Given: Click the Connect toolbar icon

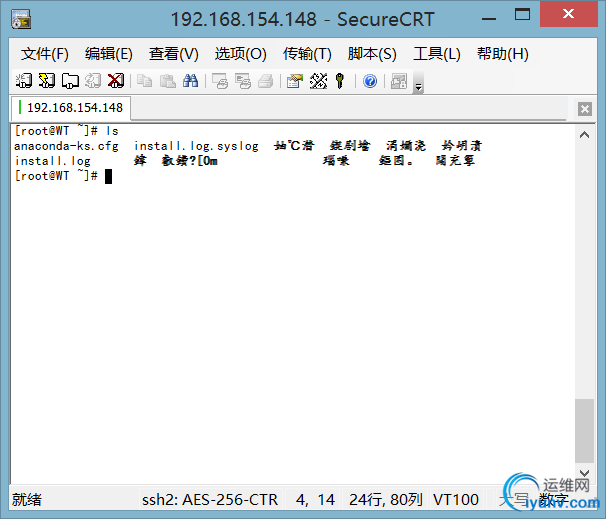Looking at the screenshot, I should [x=24, y=81].
